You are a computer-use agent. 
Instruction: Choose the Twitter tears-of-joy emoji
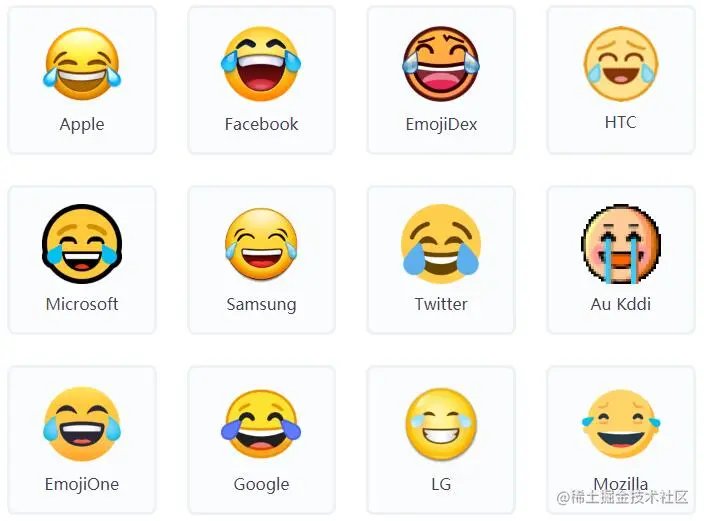[441, 244]
